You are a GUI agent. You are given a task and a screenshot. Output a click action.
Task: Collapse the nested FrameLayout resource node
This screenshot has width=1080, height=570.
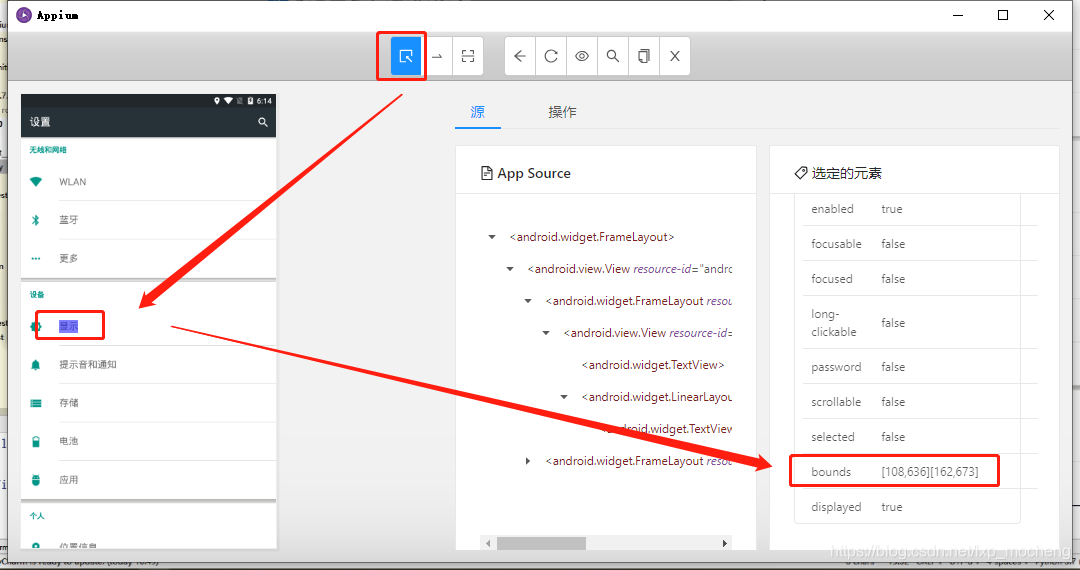tap(528, 301)
